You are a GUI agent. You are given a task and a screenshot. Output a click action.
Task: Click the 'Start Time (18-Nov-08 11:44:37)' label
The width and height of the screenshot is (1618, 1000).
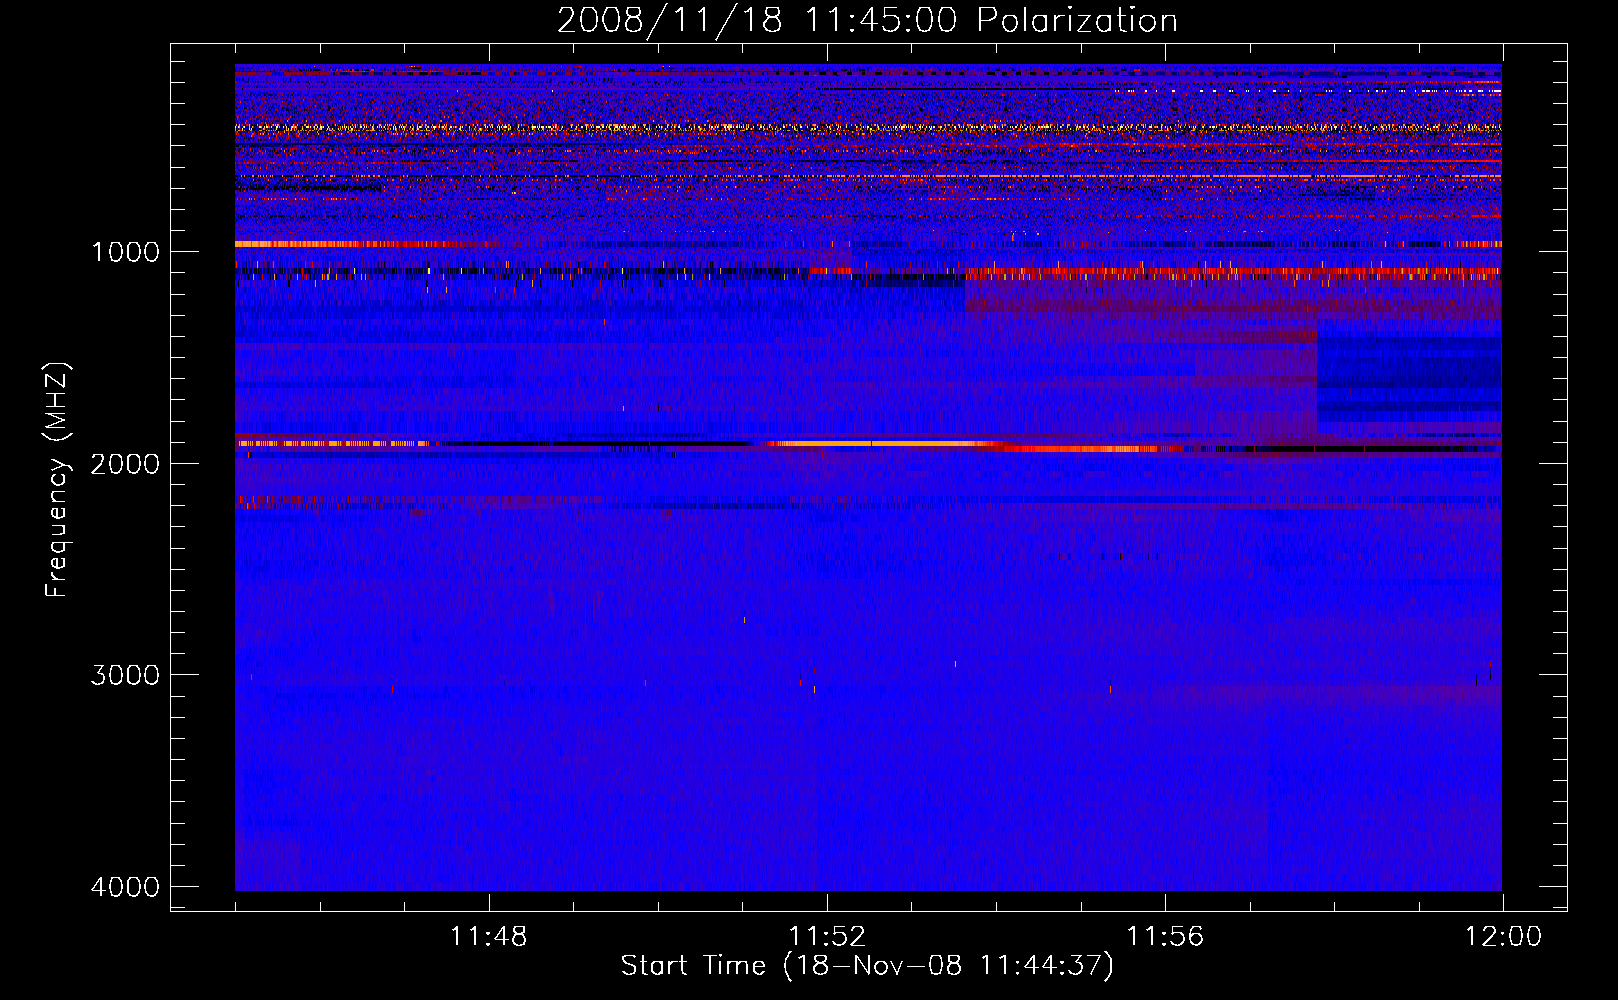coord(867,966)
